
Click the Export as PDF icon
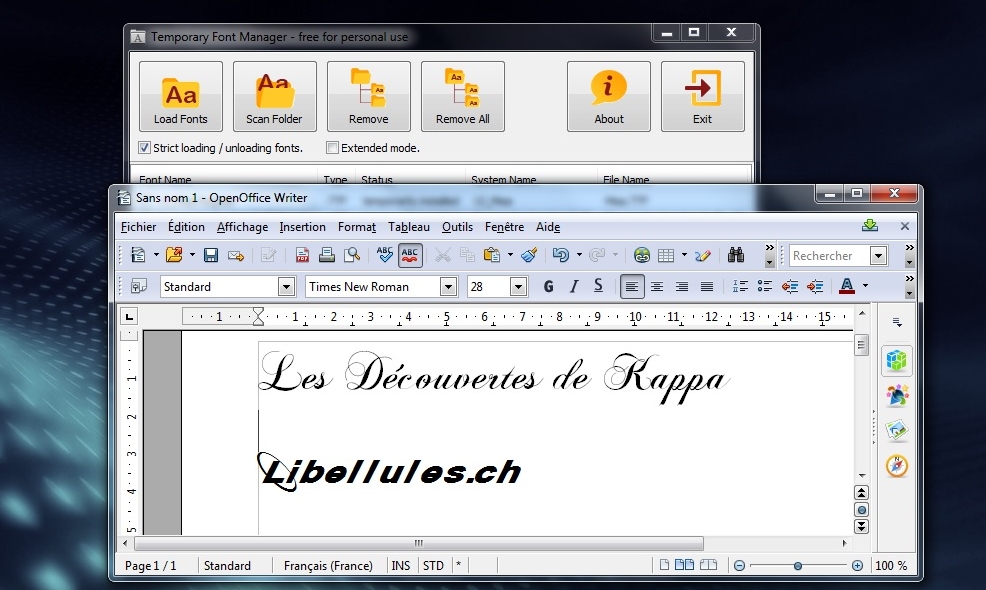tap(302, 255)
